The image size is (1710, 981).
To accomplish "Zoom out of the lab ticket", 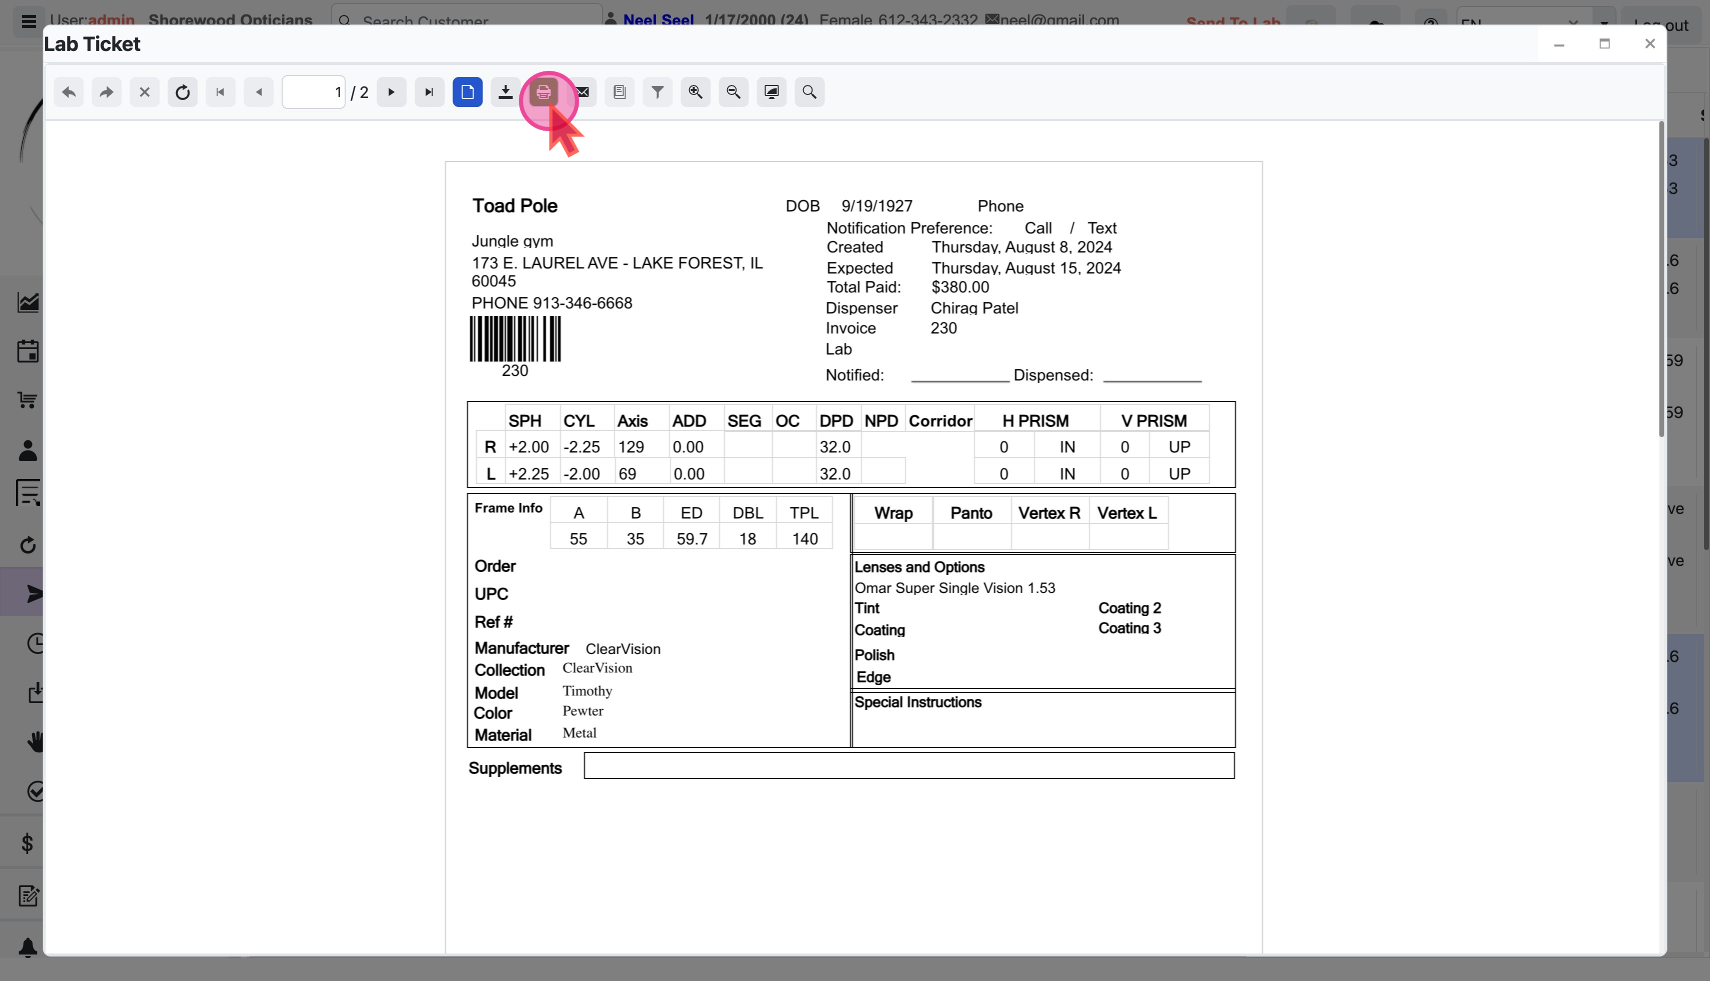I will (x=734, y=92).
